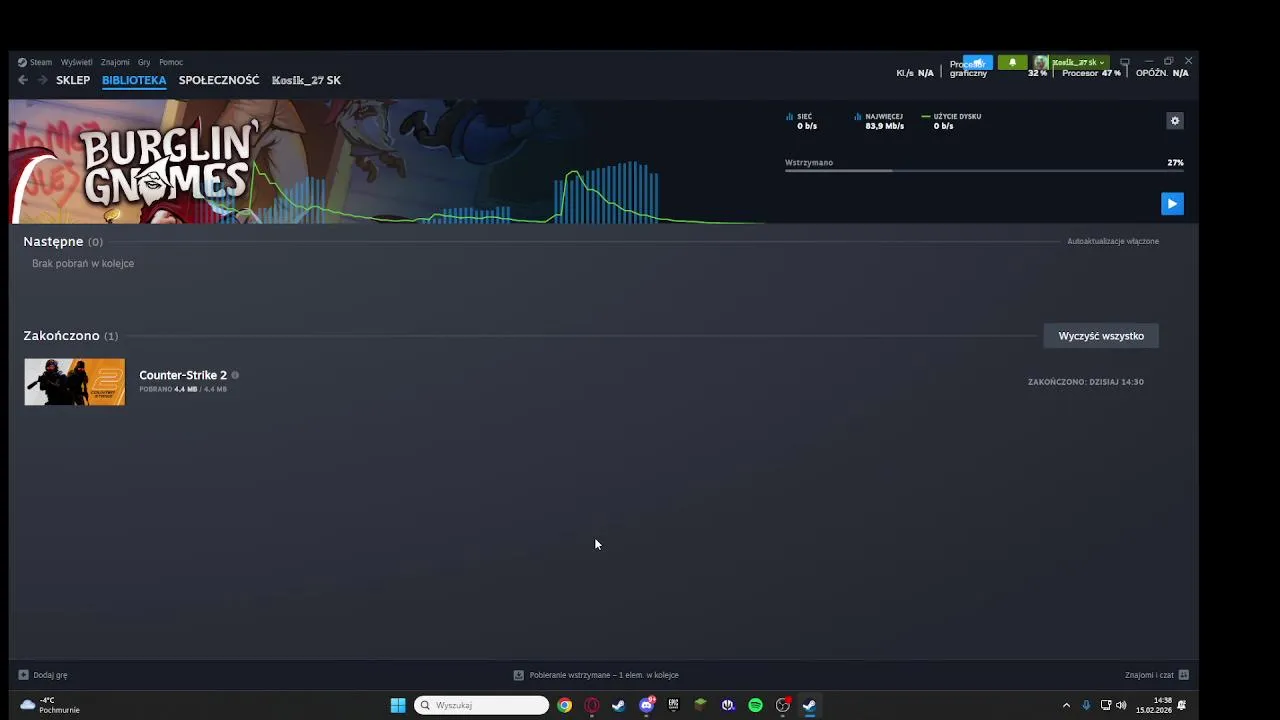Click the download progress bar
Viewport: 1280px width, 720px height.
(x=984, y=171)
